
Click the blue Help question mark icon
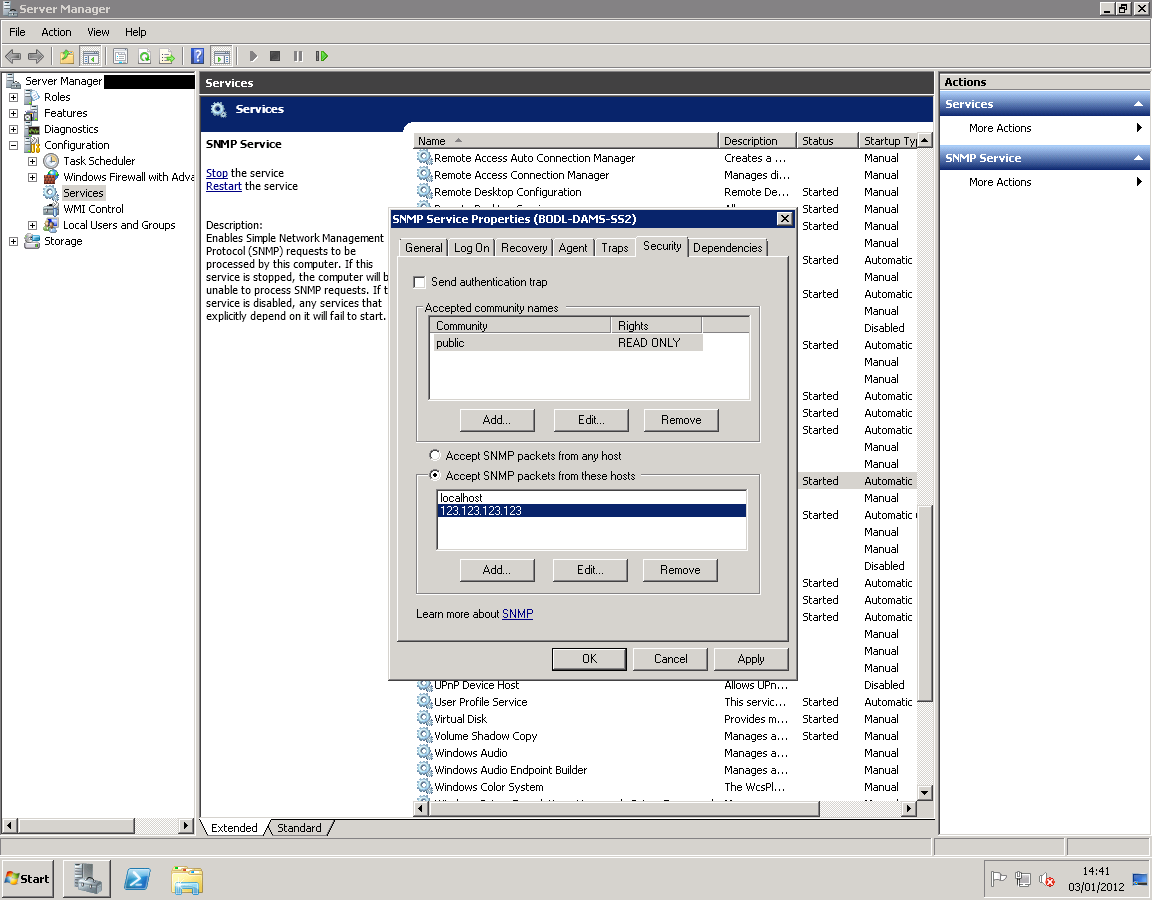point(198,56)
